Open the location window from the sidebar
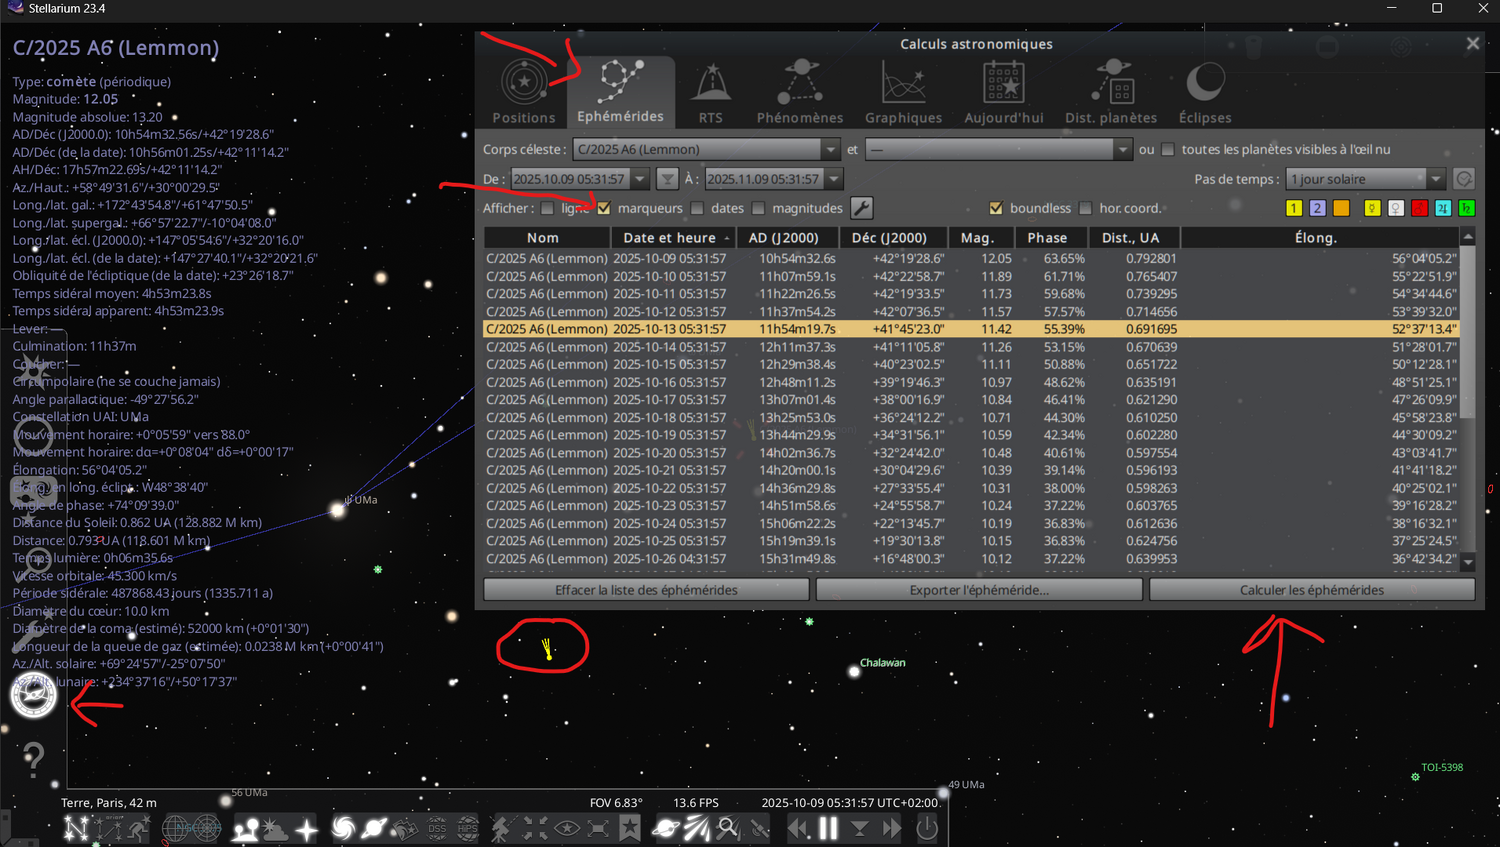 tap(33, 371)
